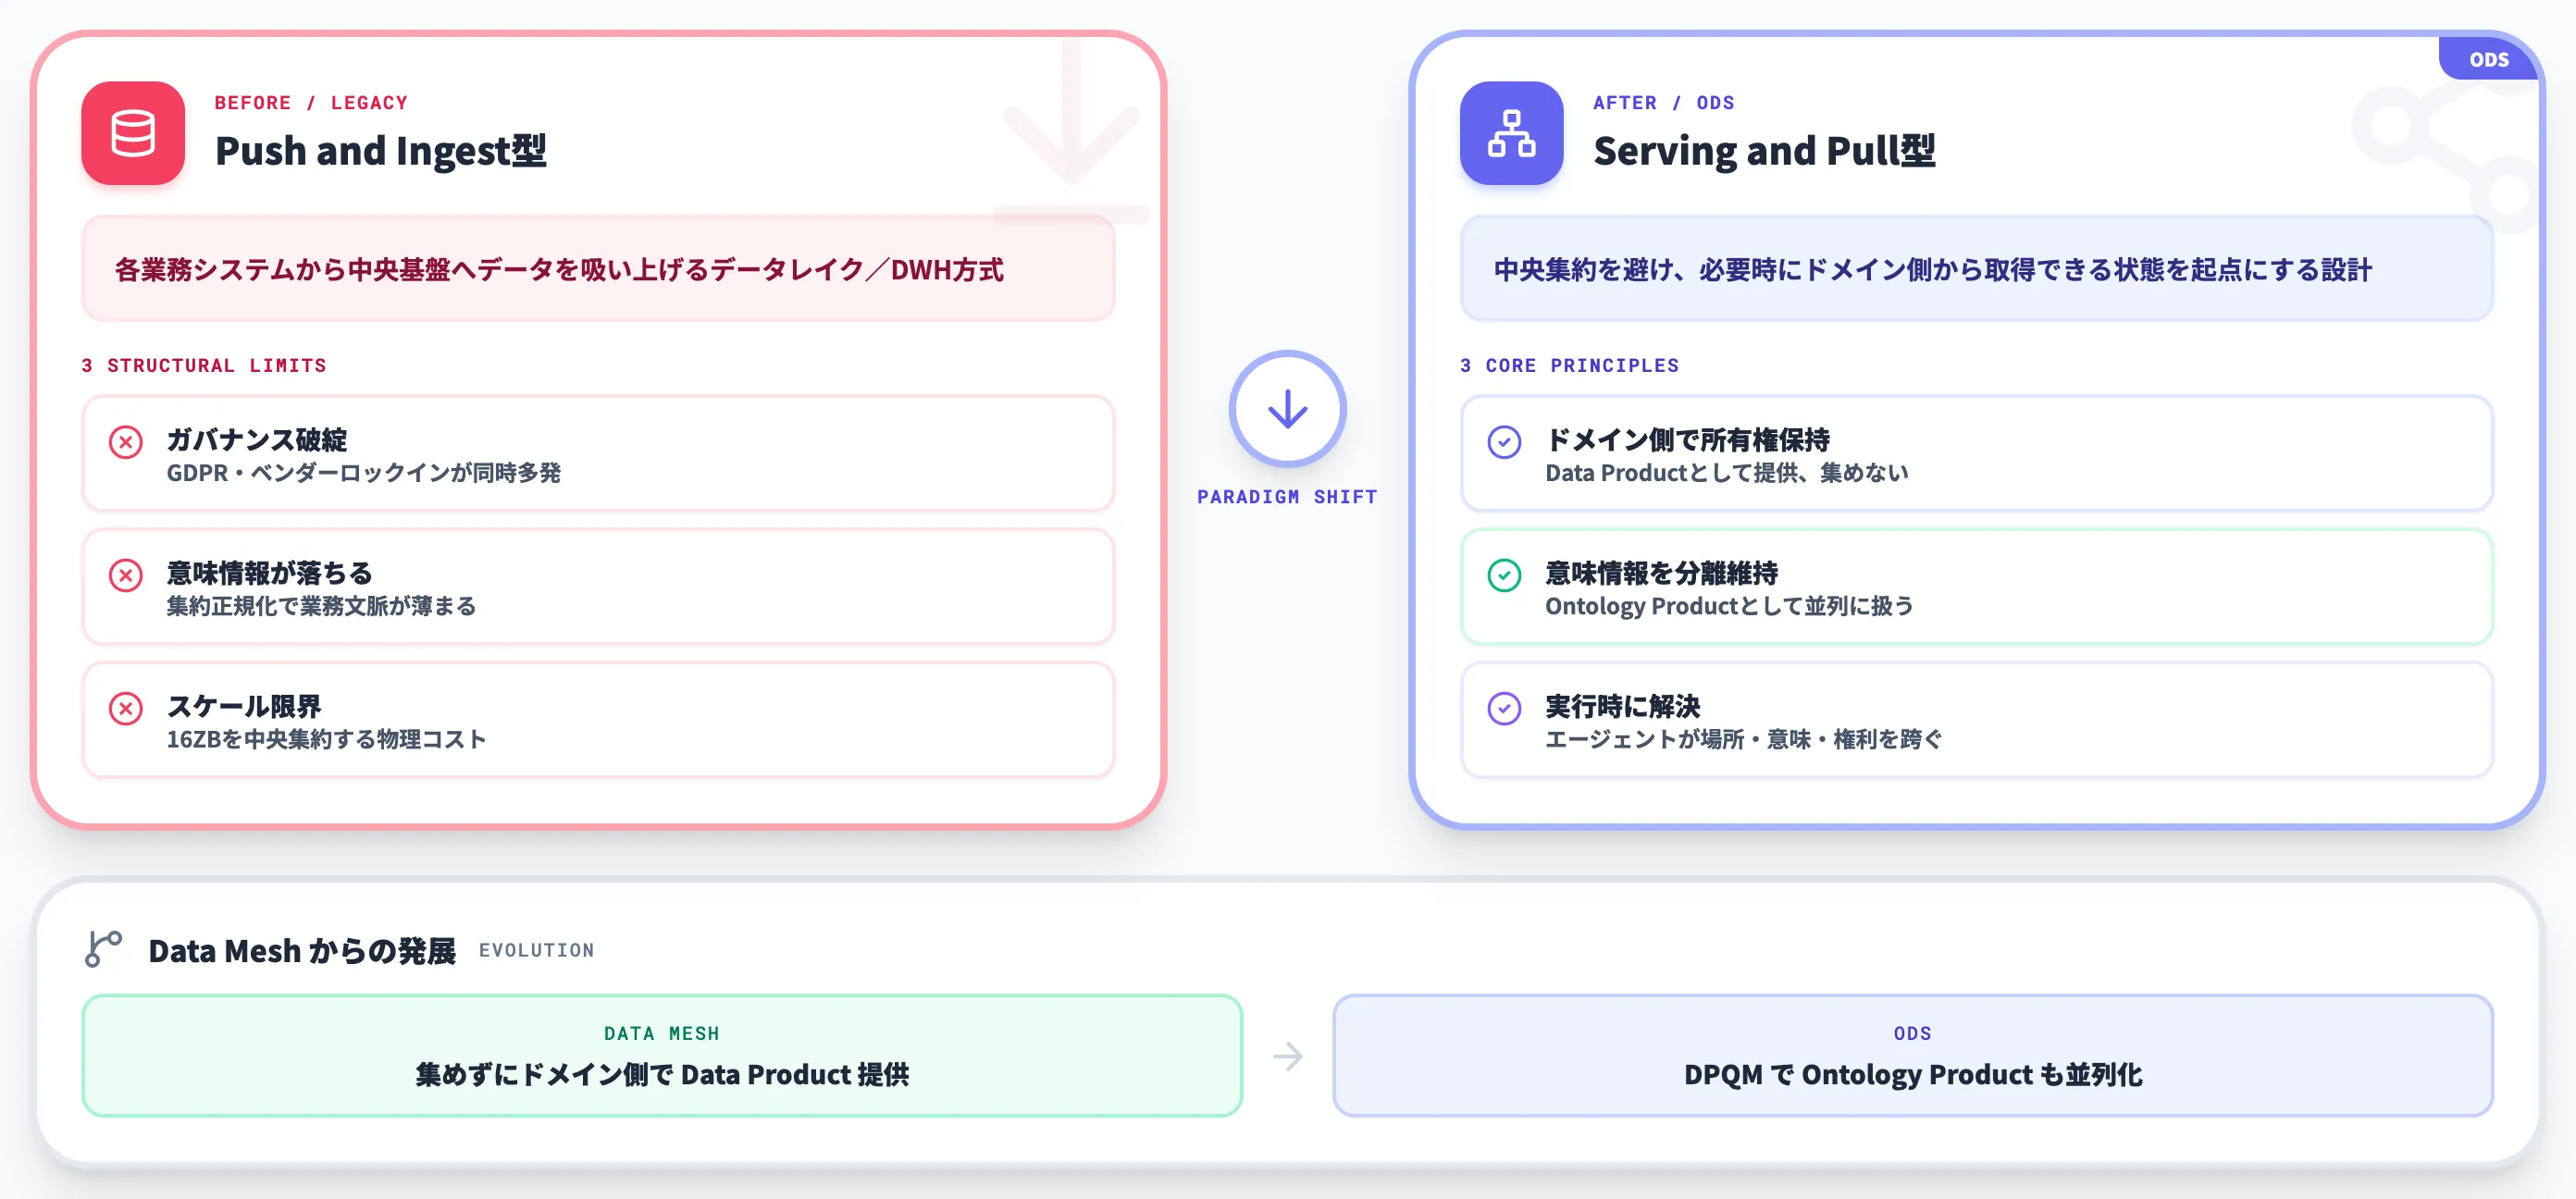Click the purple network hierarchy icon for Serving and Pull
The width and height of the screenshot is (2576, 1199).
[x=1511, y=133]
